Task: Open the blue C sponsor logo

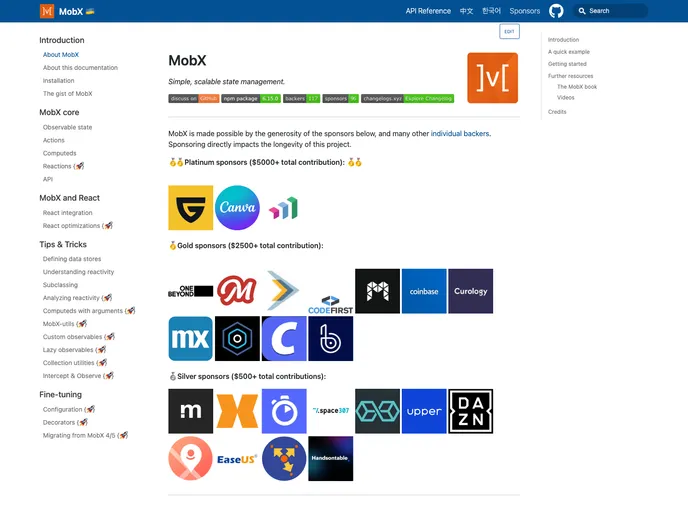Action: (x=284, y=339)
